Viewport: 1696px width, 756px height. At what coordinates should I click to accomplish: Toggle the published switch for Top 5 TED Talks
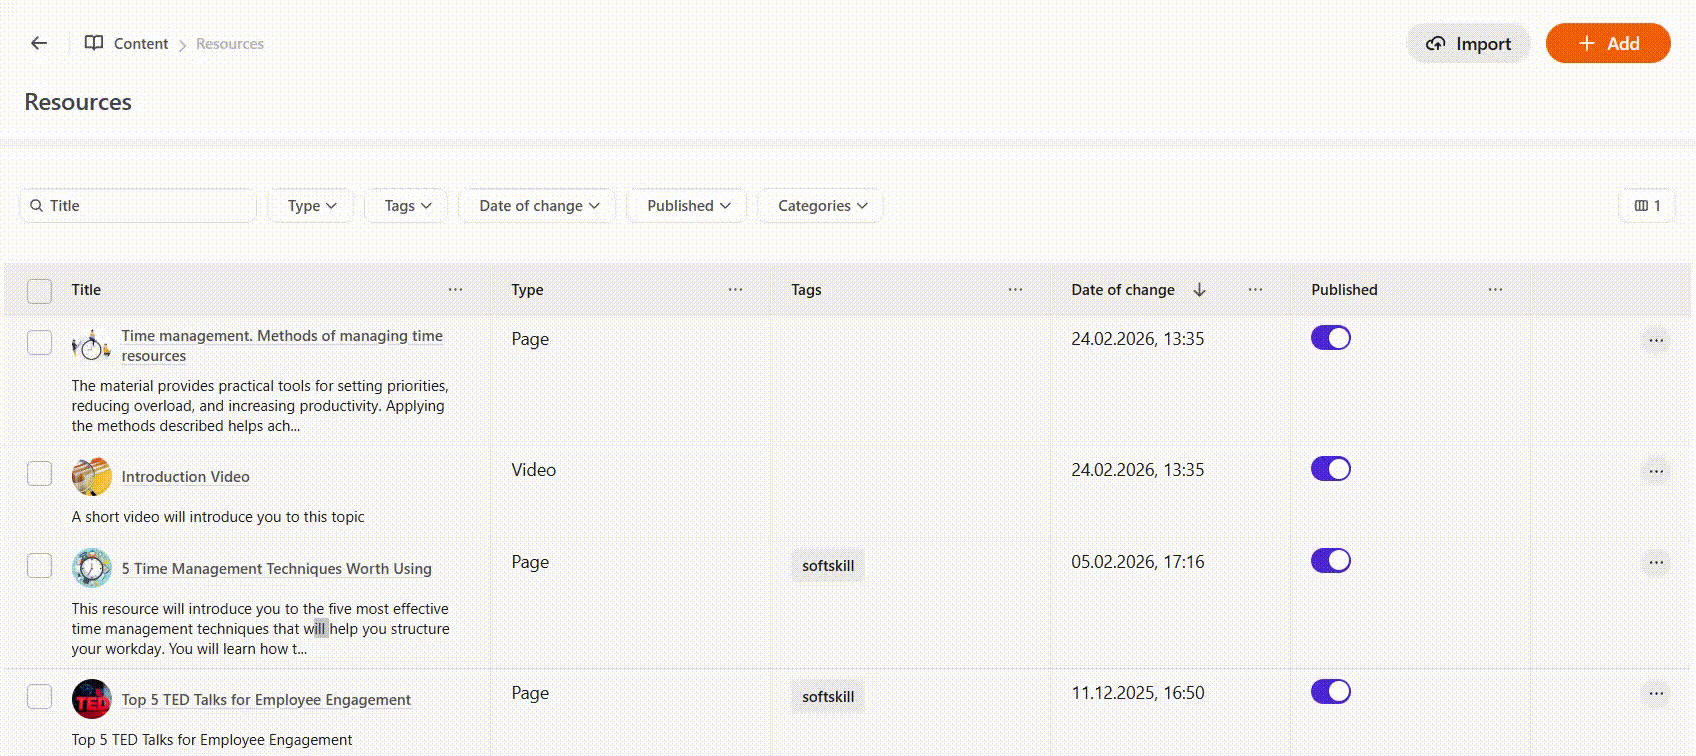click(x=1330, y=692)
